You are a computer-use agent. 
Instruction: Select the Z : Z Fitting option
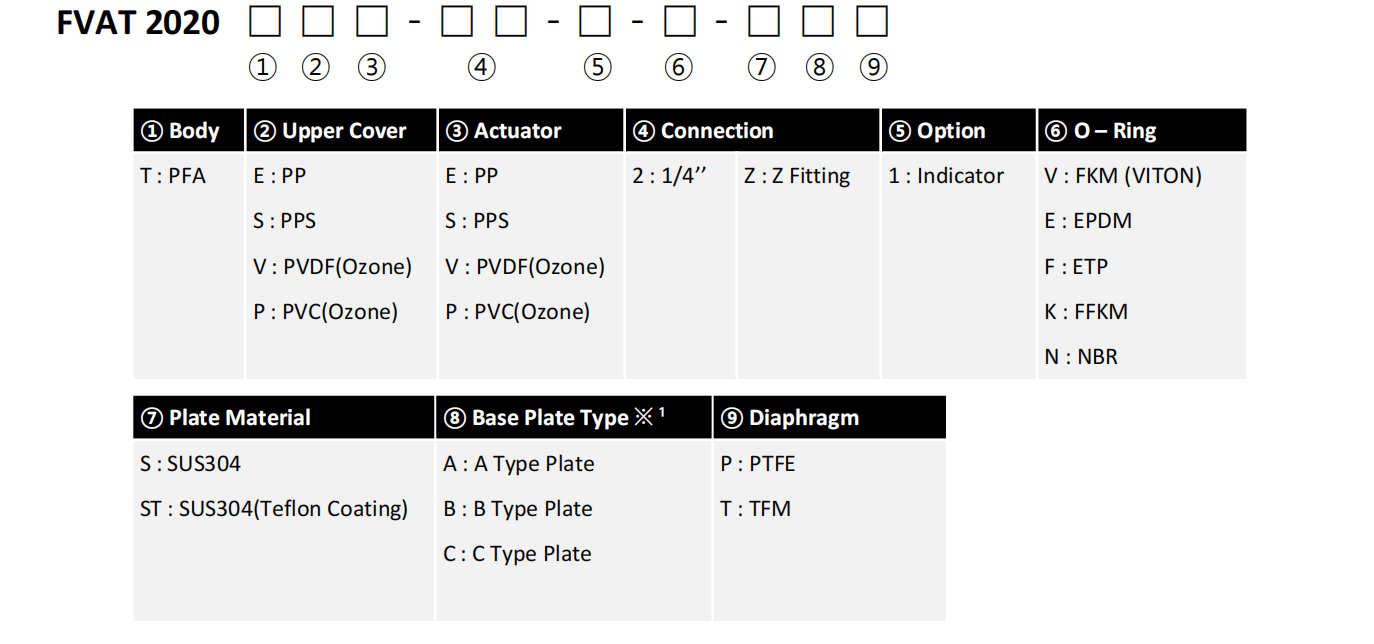click(797, 176)
